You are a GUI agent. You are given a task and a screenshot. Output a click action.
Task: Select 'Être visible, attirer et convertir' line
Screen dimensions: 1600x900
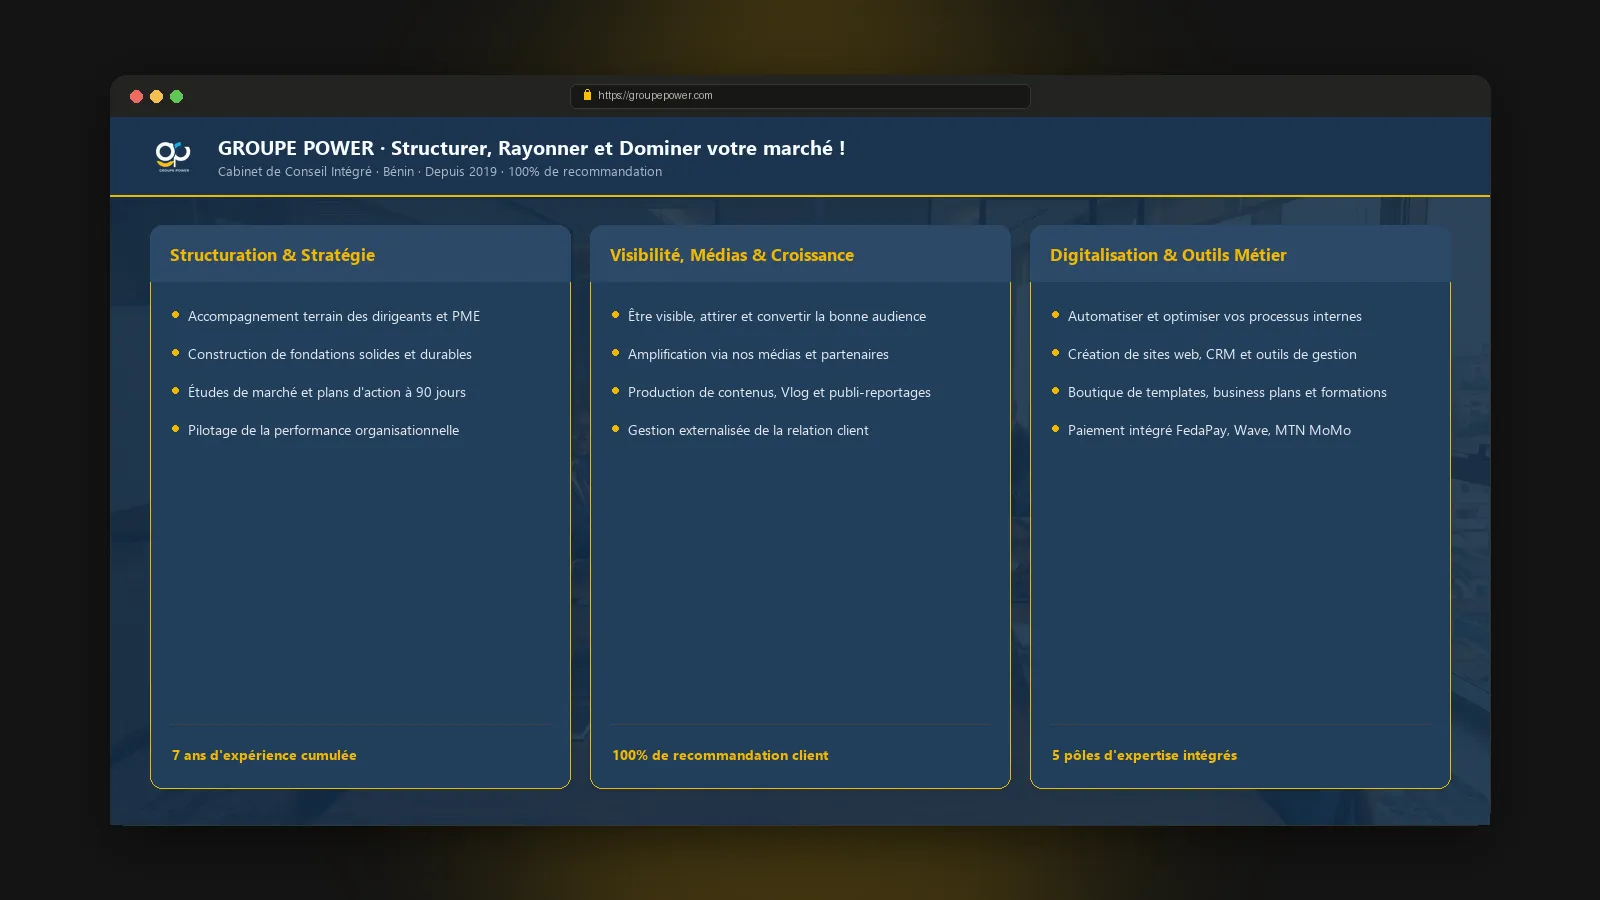[777, 316]
